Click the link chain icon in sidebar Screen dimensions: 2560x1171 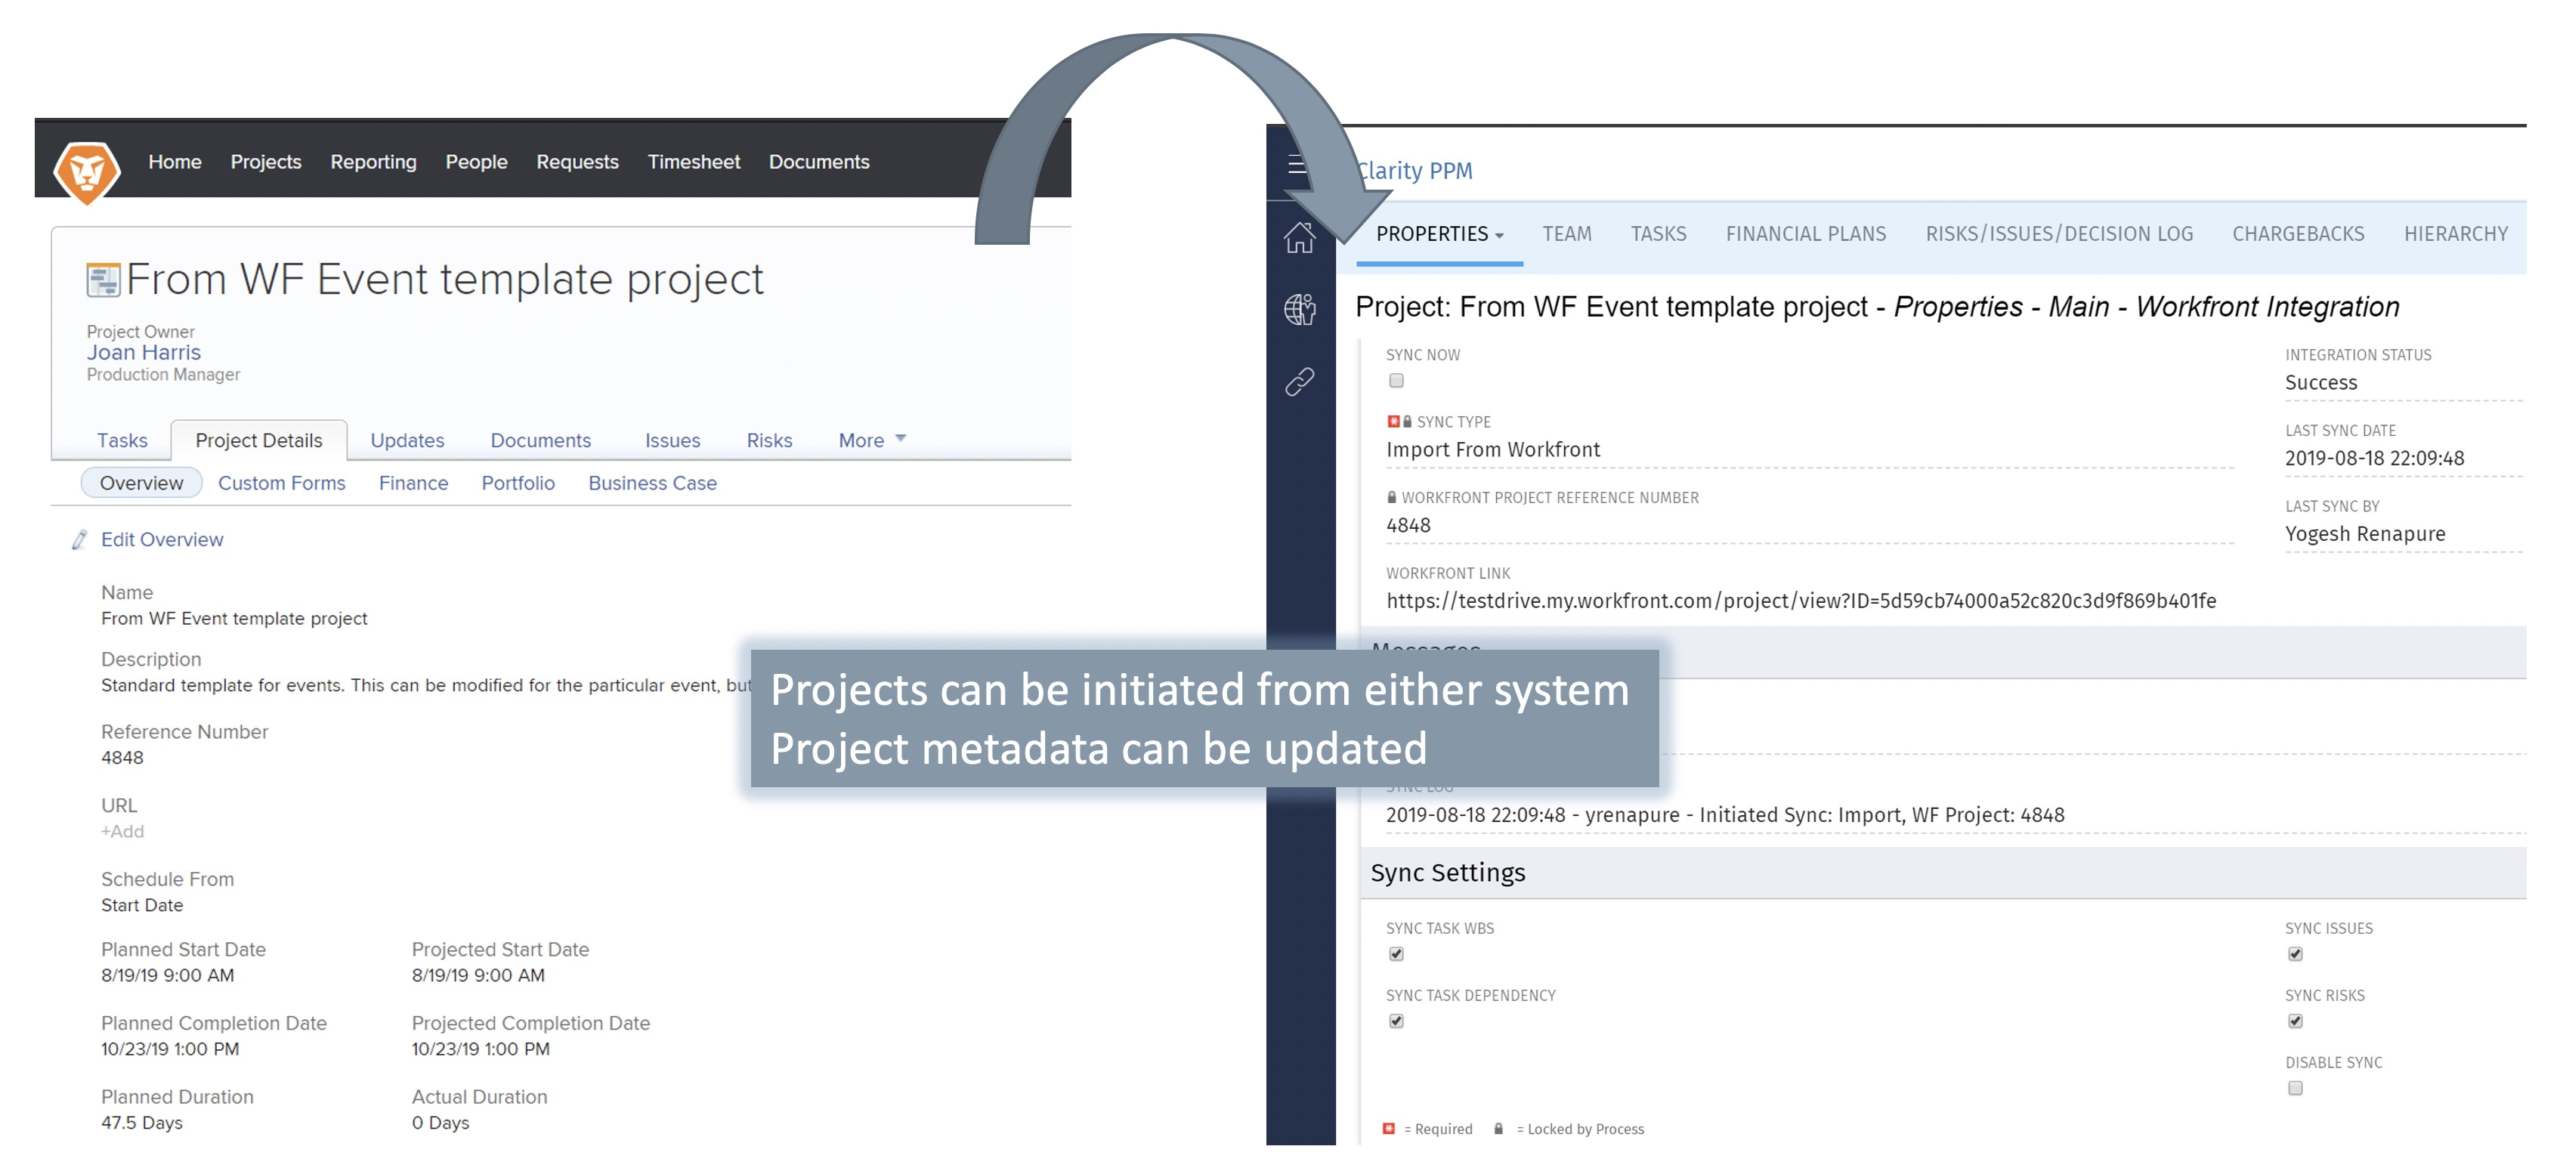[x=1299, y=381]
